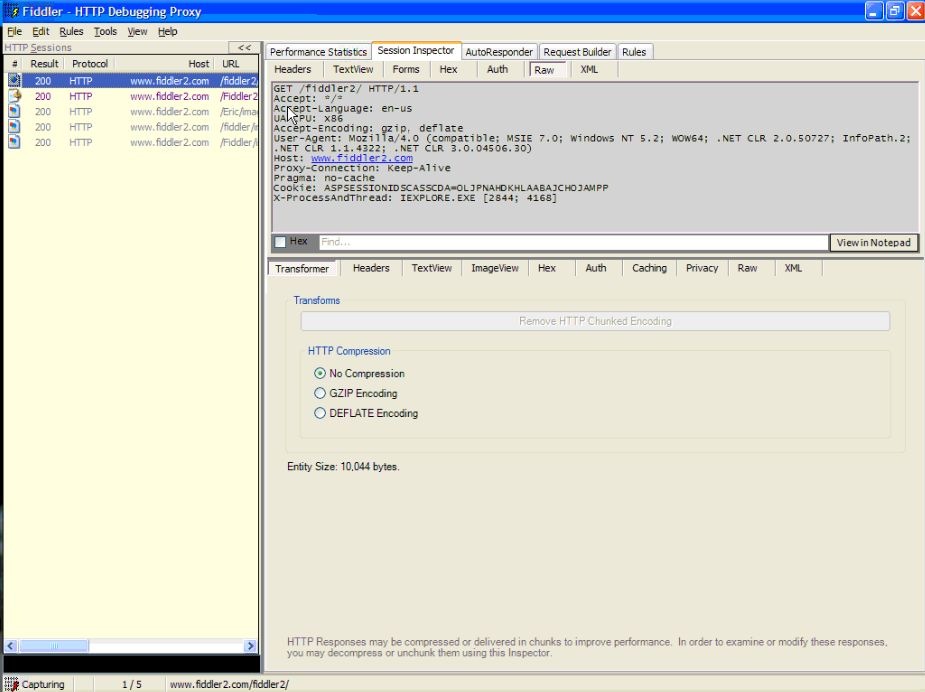Click the icon of the /fiddler/ session row
This screenshot has width=925, height=692.
point(14,126)
